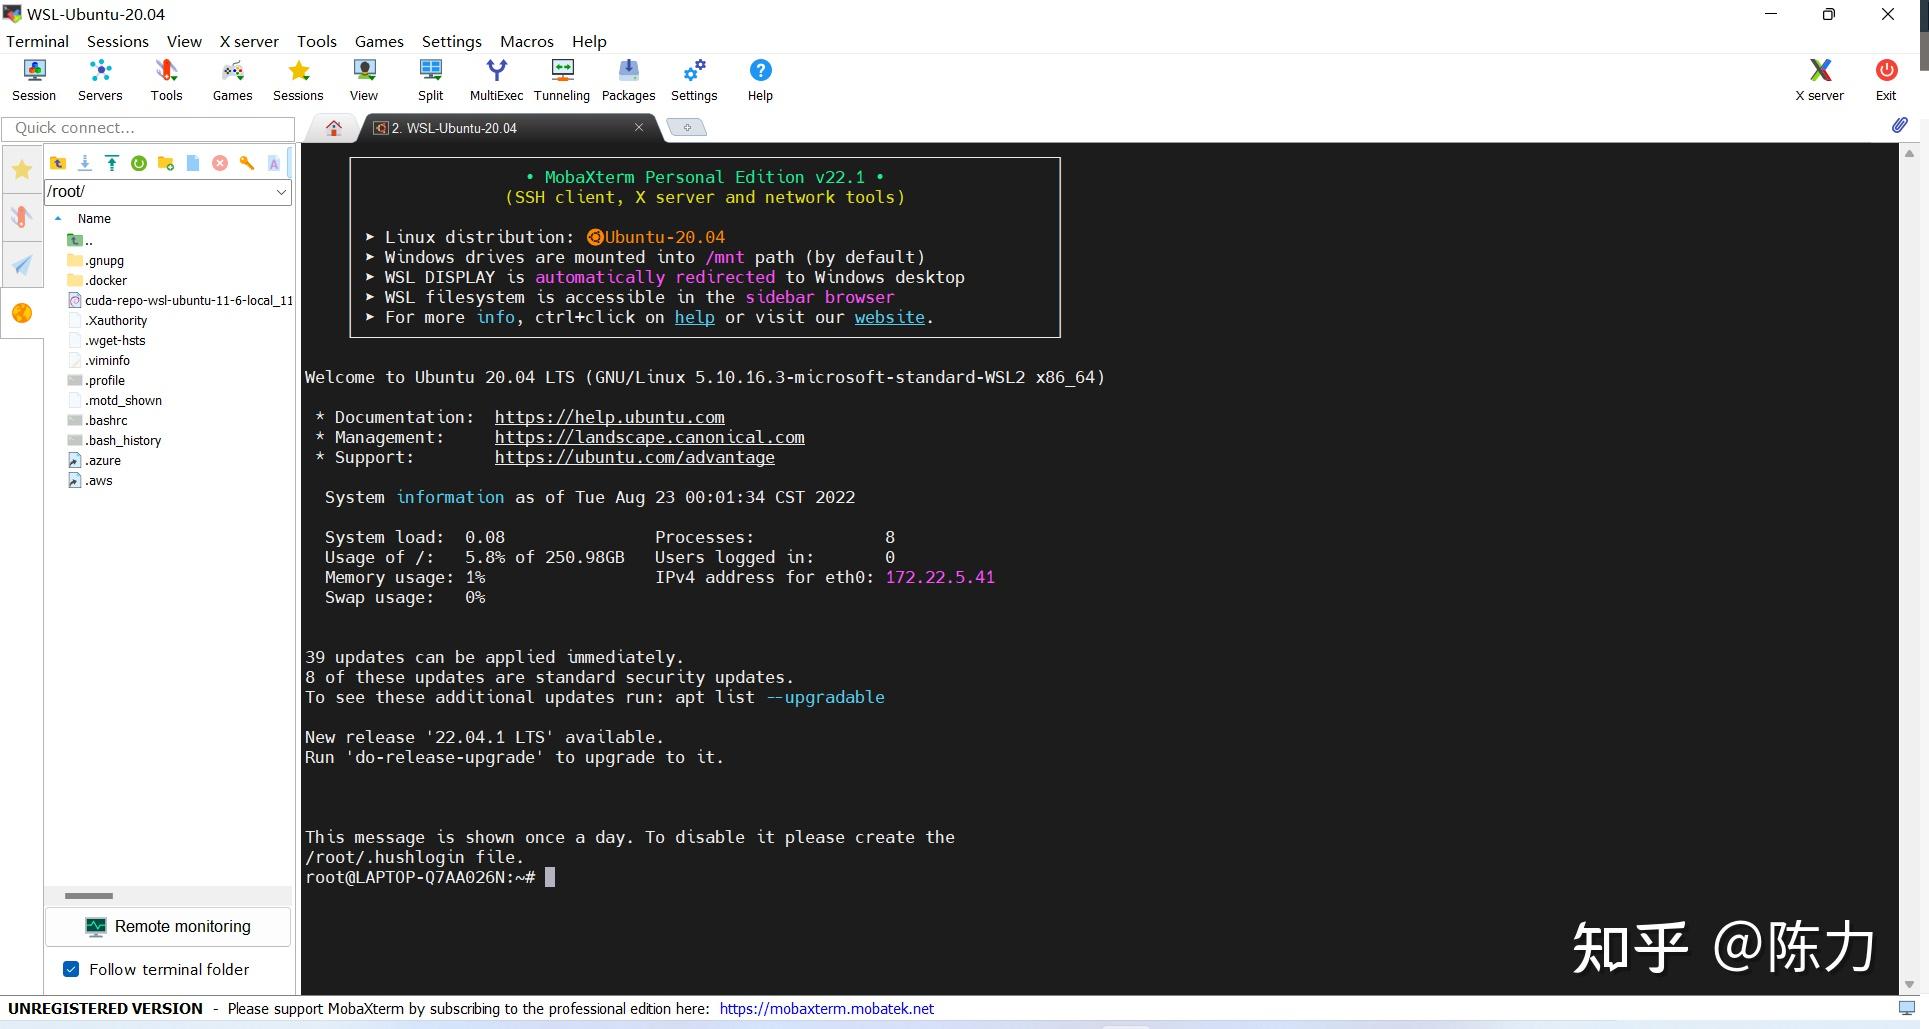Start a new Session

(x=33, y=79)
